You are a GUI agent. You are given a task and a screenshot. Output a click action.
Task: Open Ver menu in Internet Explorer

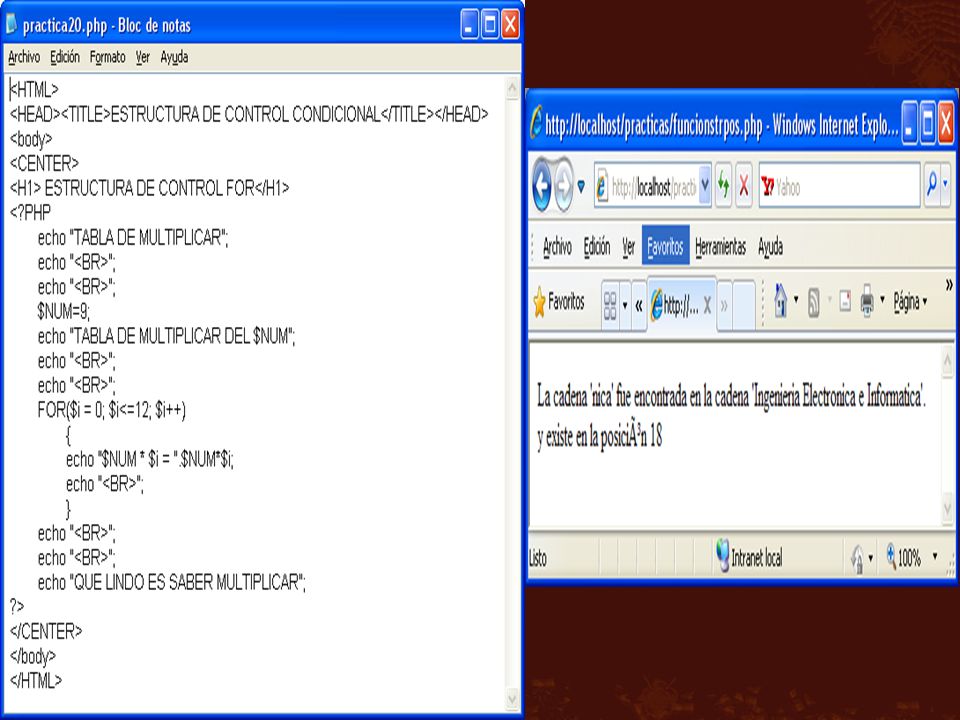point(629,247)
